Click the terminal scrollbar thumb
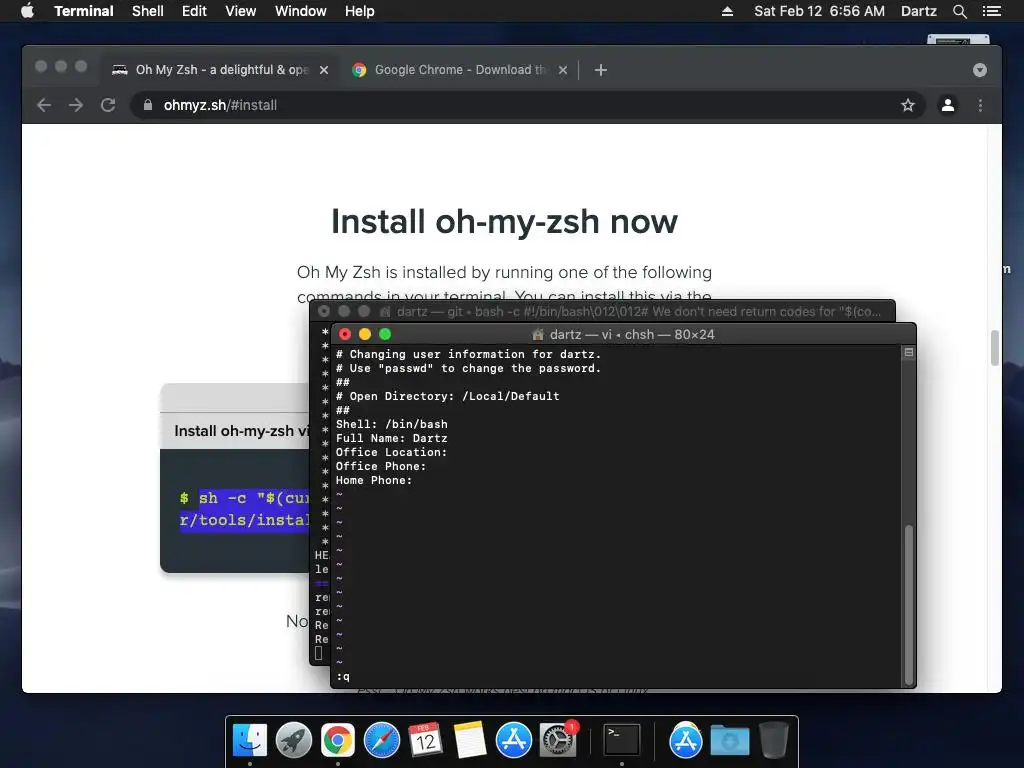This screenshot has height=768, width=1024. coord(908,604)
